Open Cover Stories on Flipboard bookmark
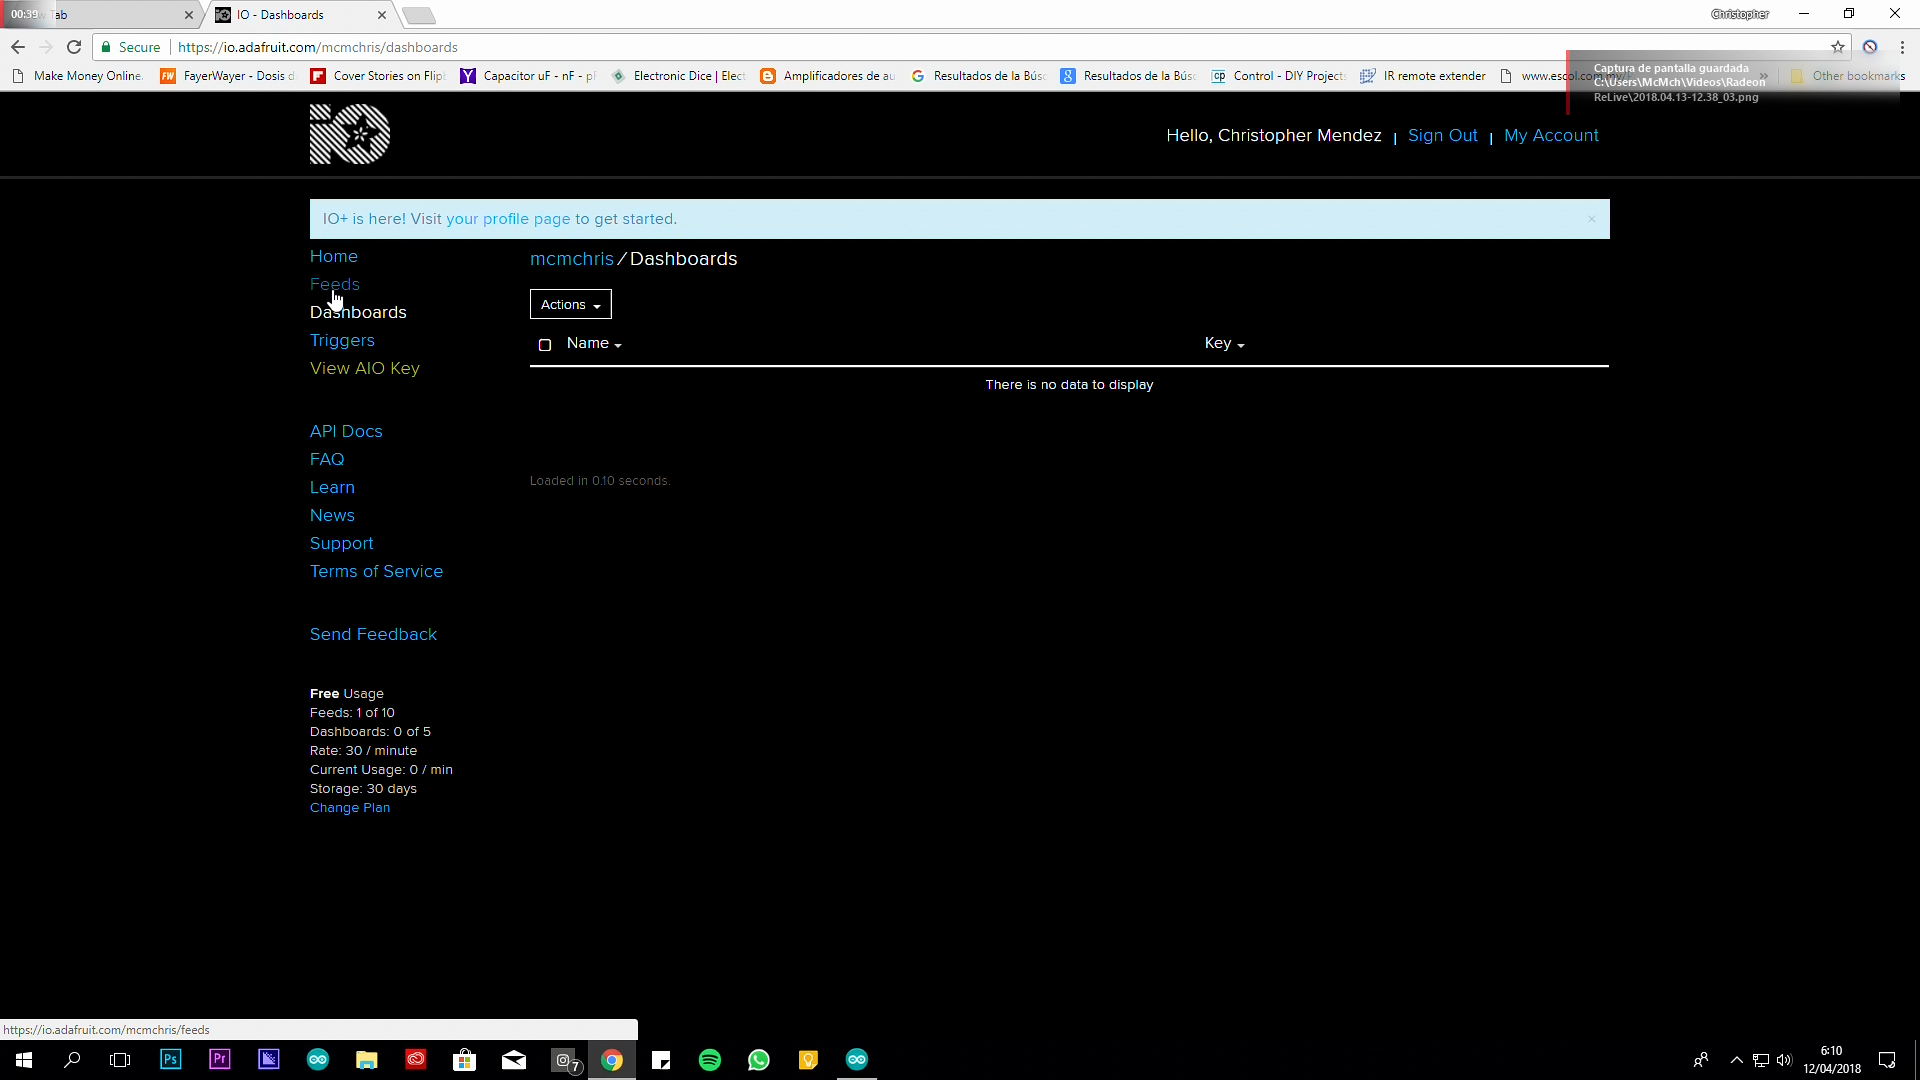 [x=378, y=76]
